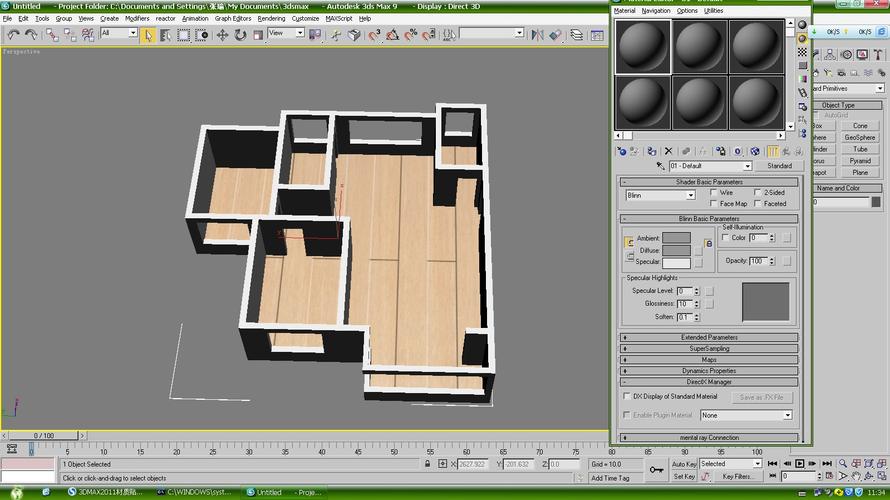Select the first material sample sphere

pos(641,46)
